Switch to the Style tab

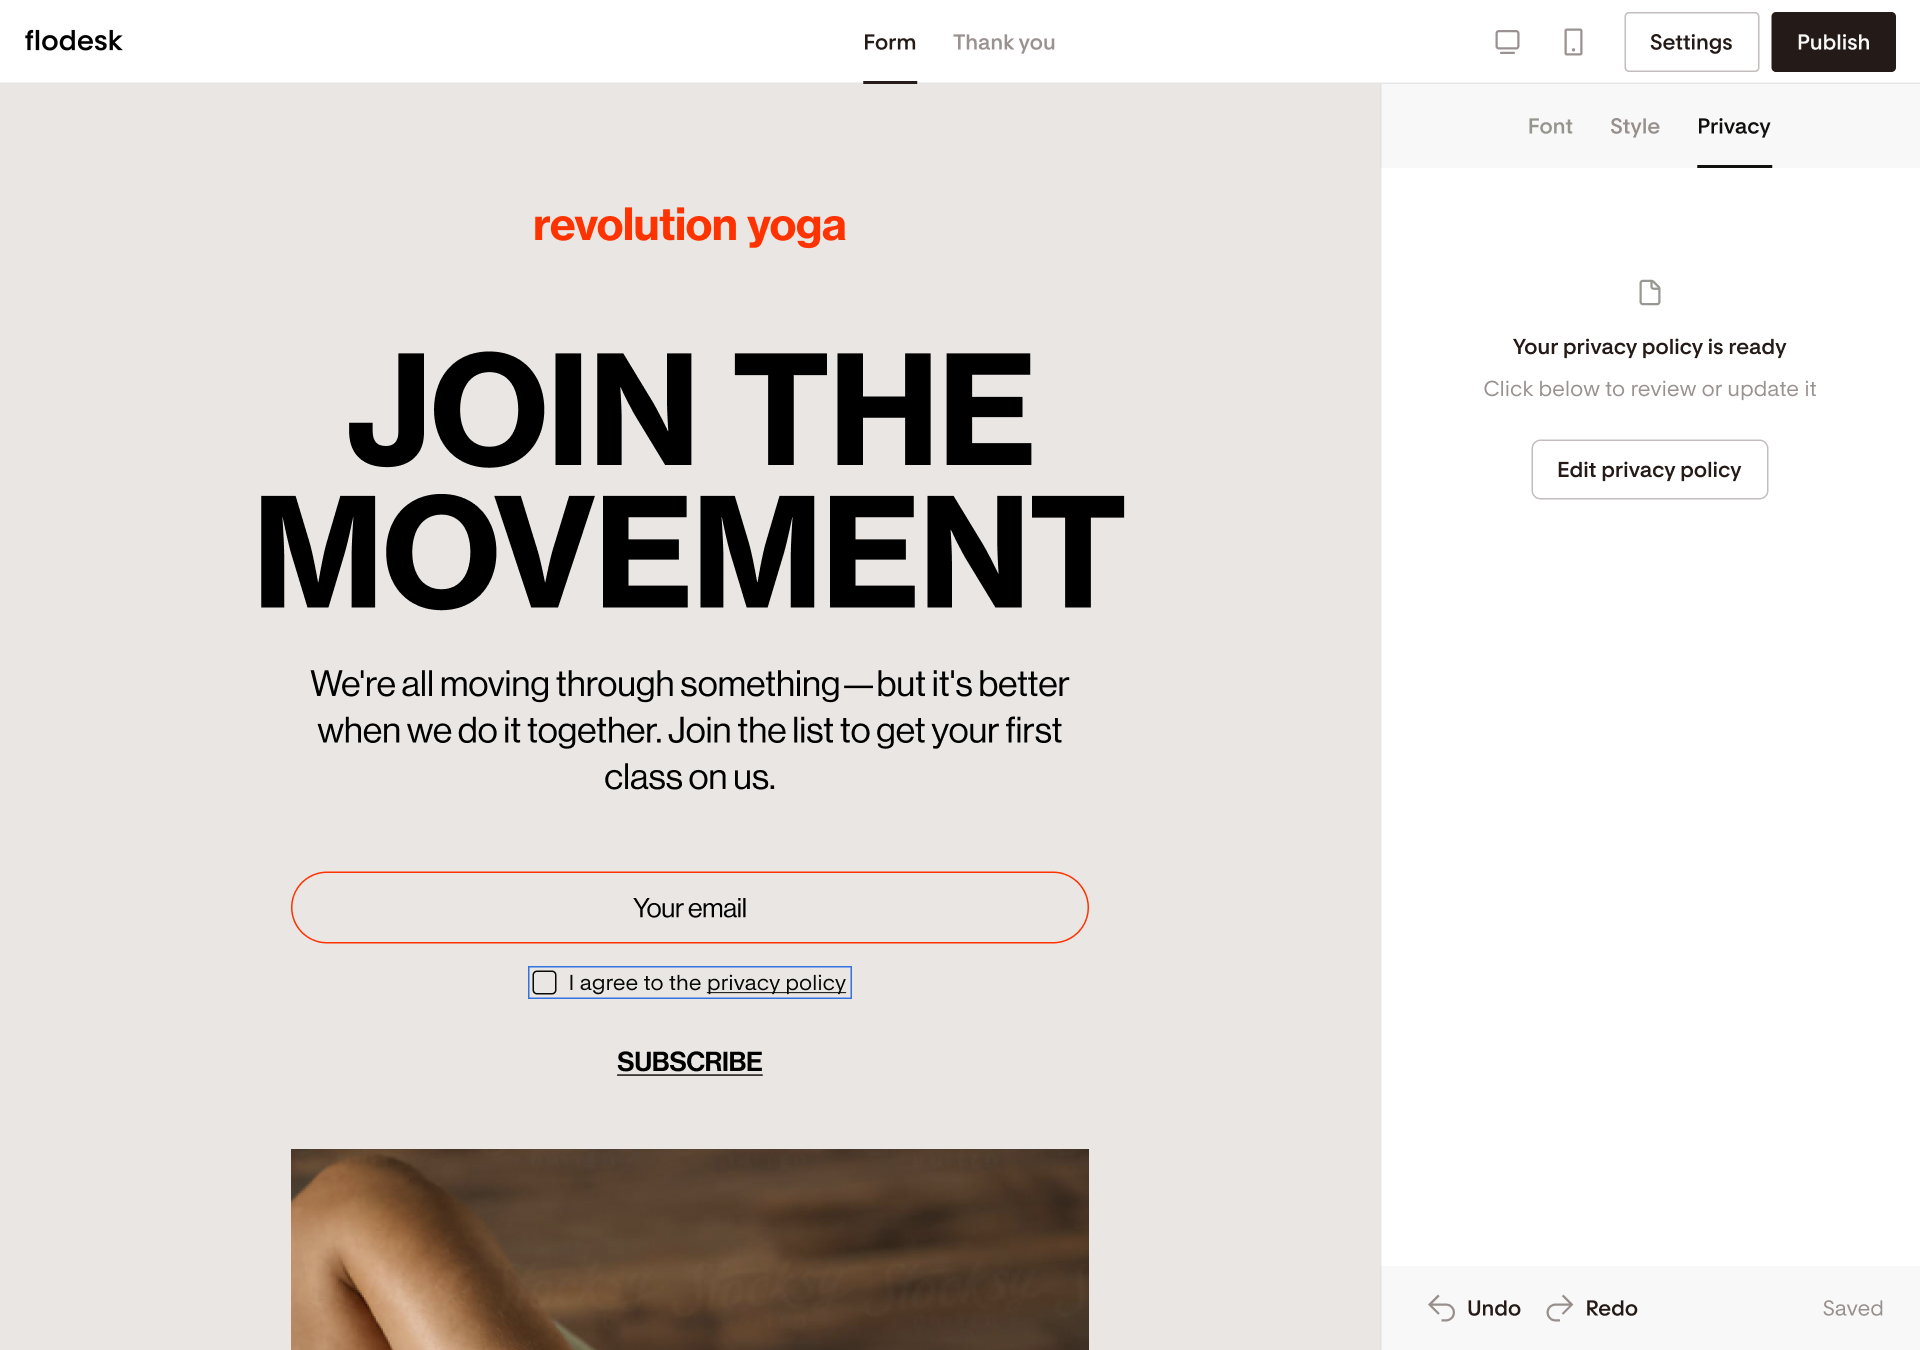coord(1635,126)
